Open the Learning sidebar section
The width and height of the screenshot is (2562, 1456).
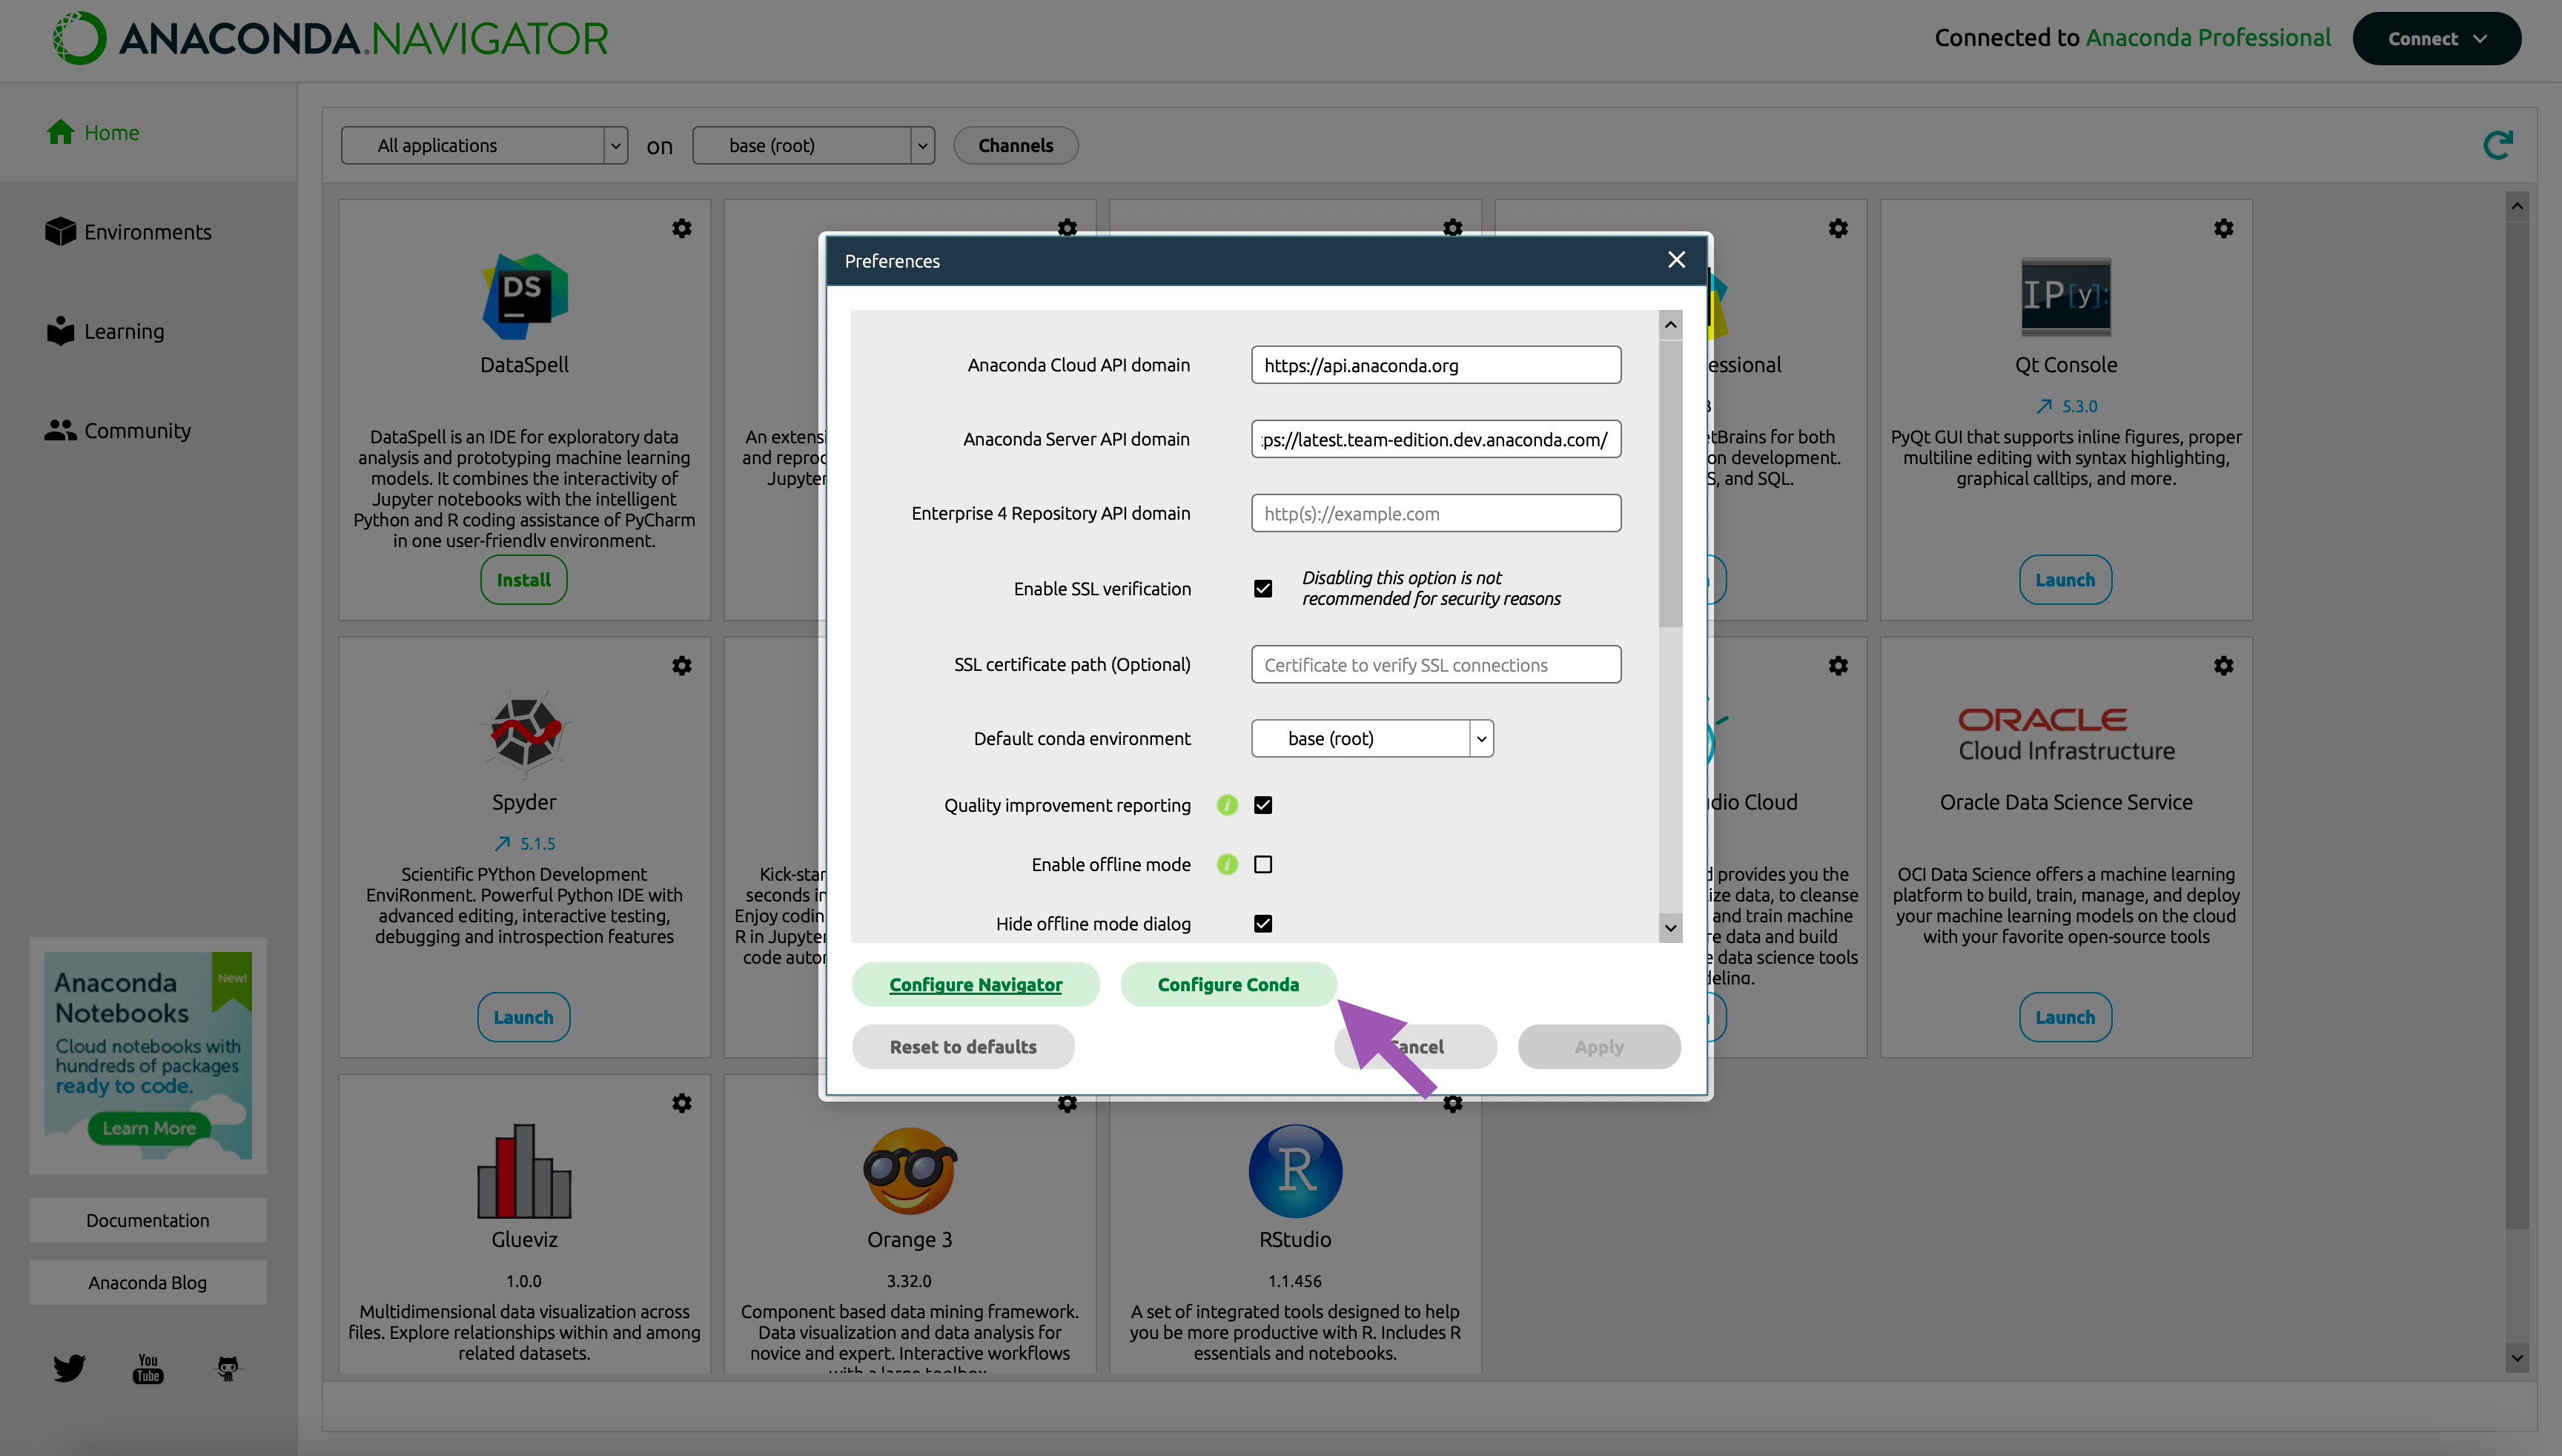[x=124, y=331]
